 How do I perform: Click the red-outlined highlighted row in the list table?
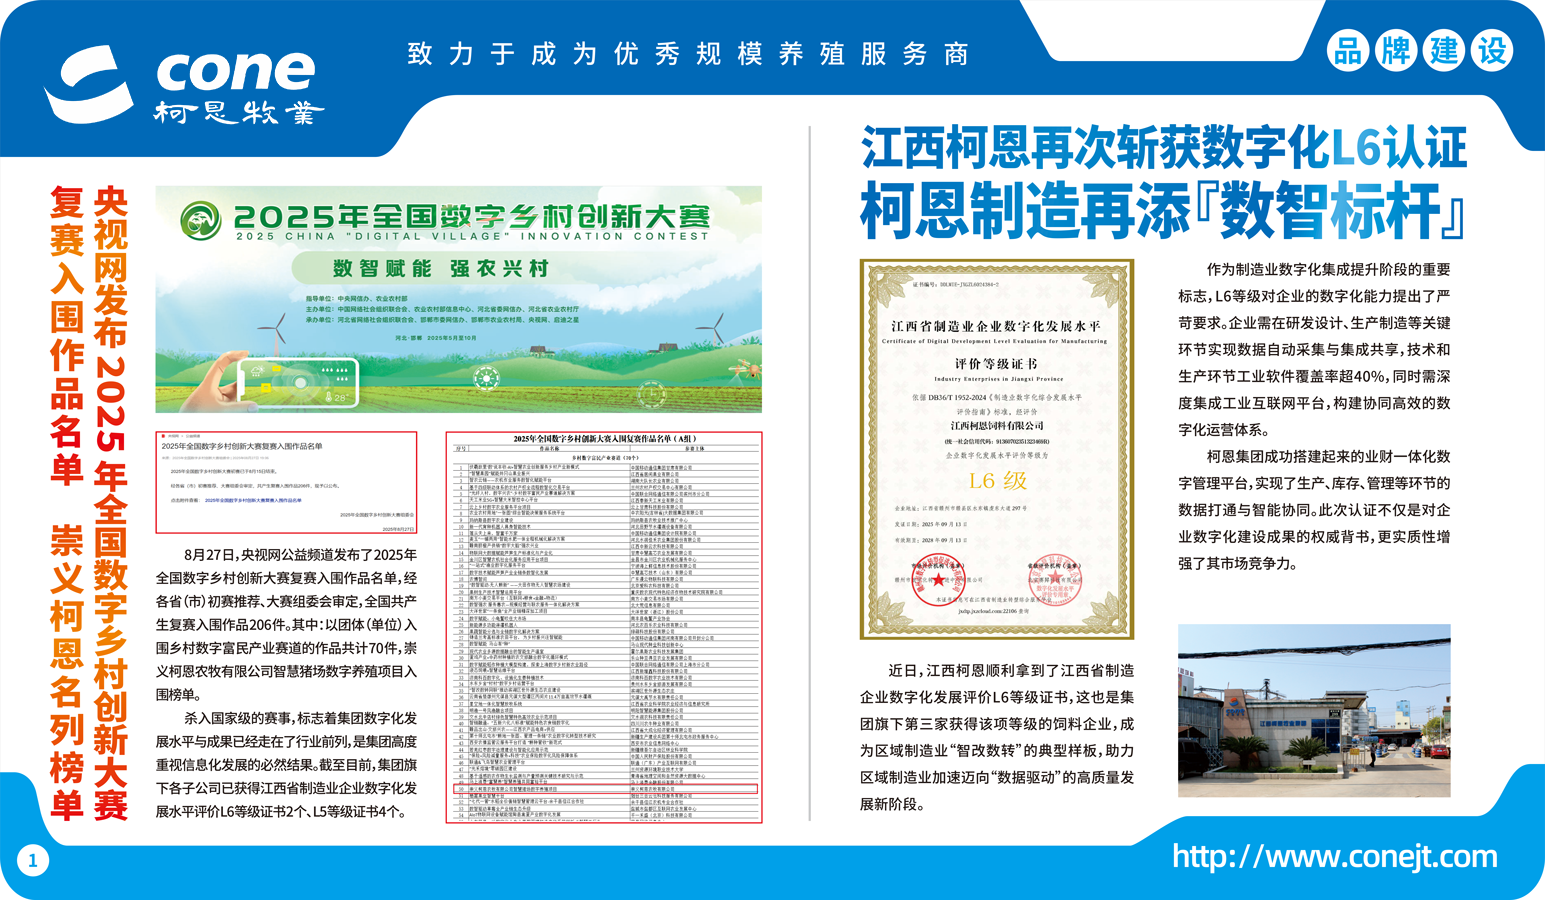tap(604, 789)
